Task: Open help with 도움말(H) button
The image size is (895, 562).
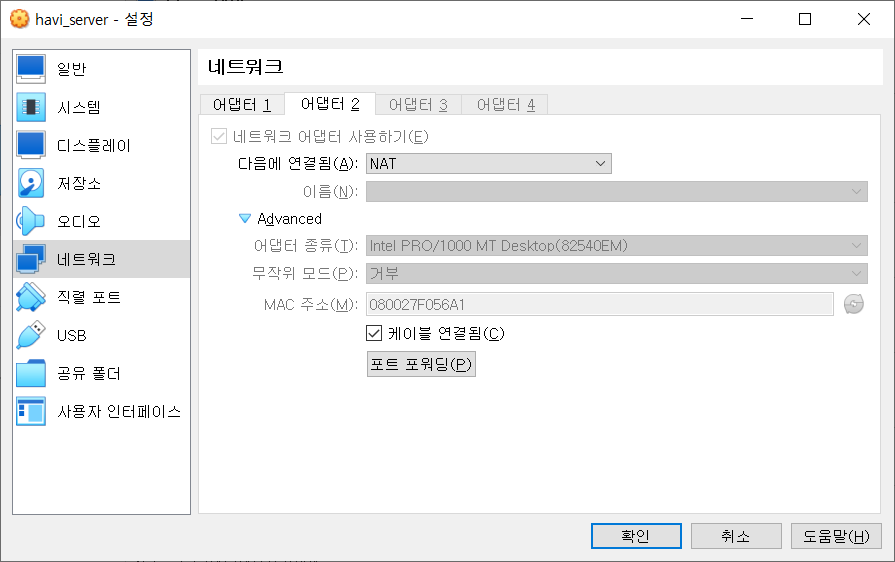Action: 836,536
